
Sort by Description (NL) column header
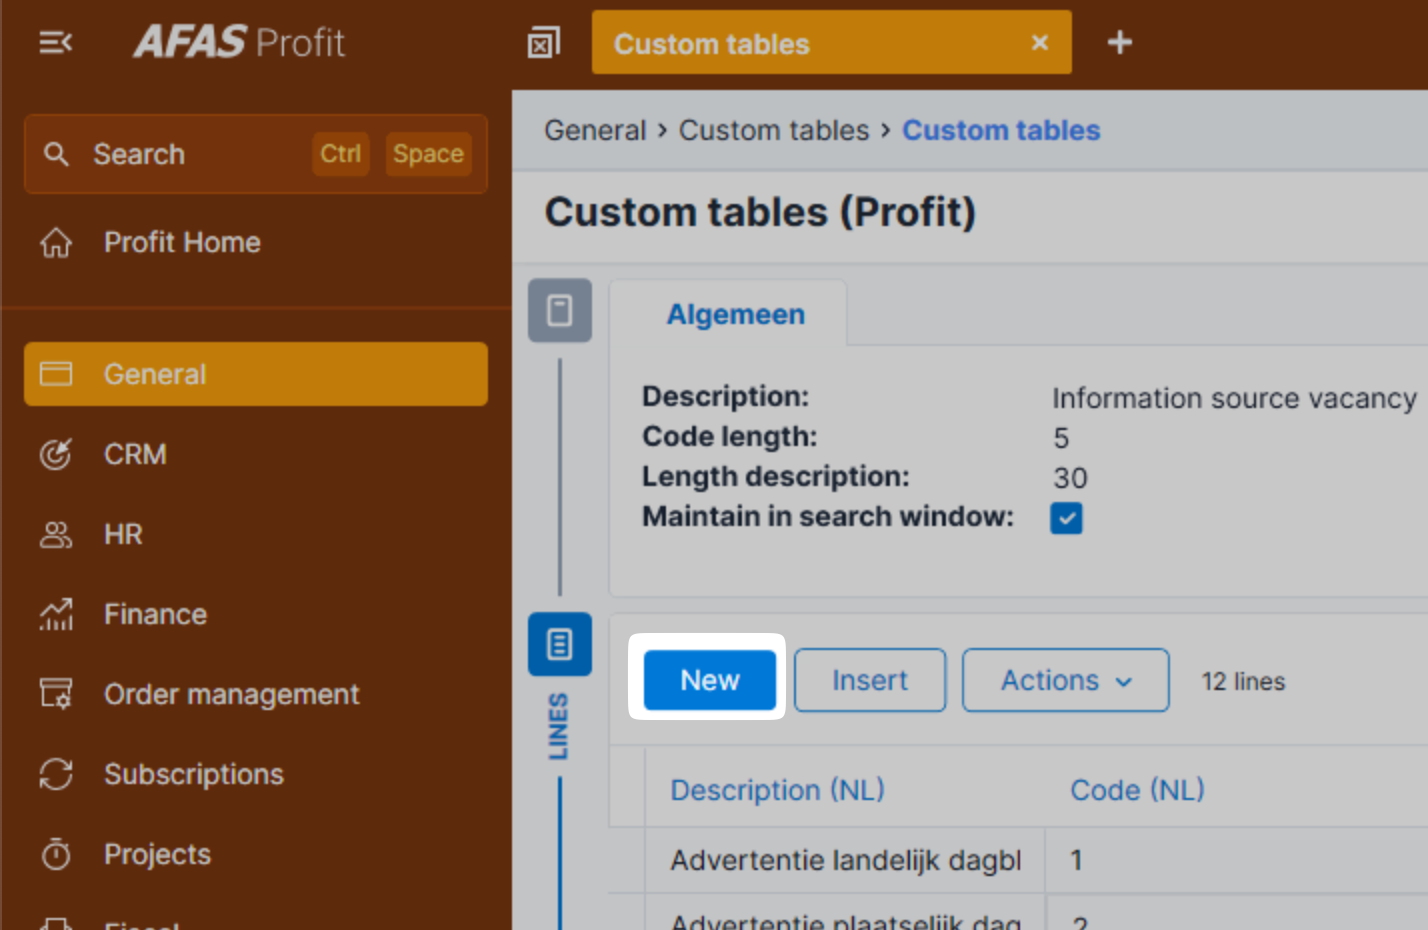(x=777, y=790)
